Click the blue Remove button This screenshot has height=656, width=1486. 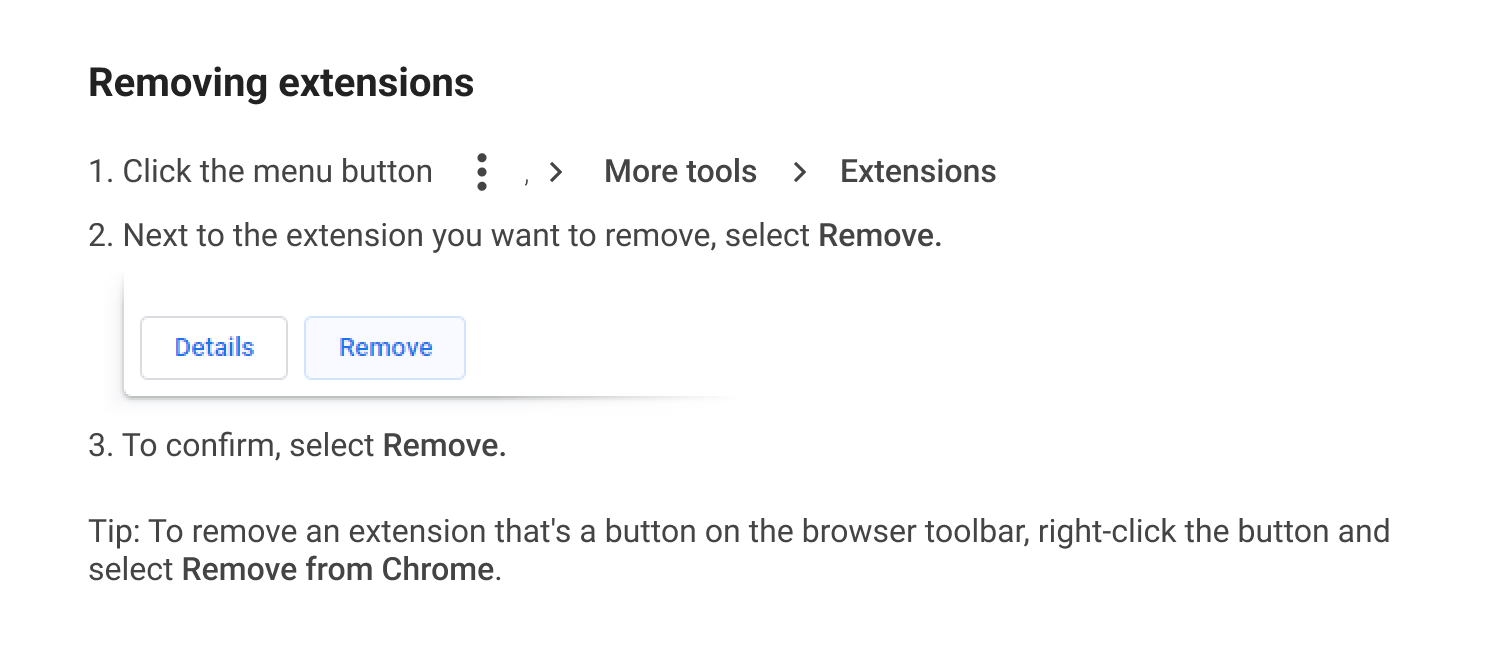coord(385,348)
